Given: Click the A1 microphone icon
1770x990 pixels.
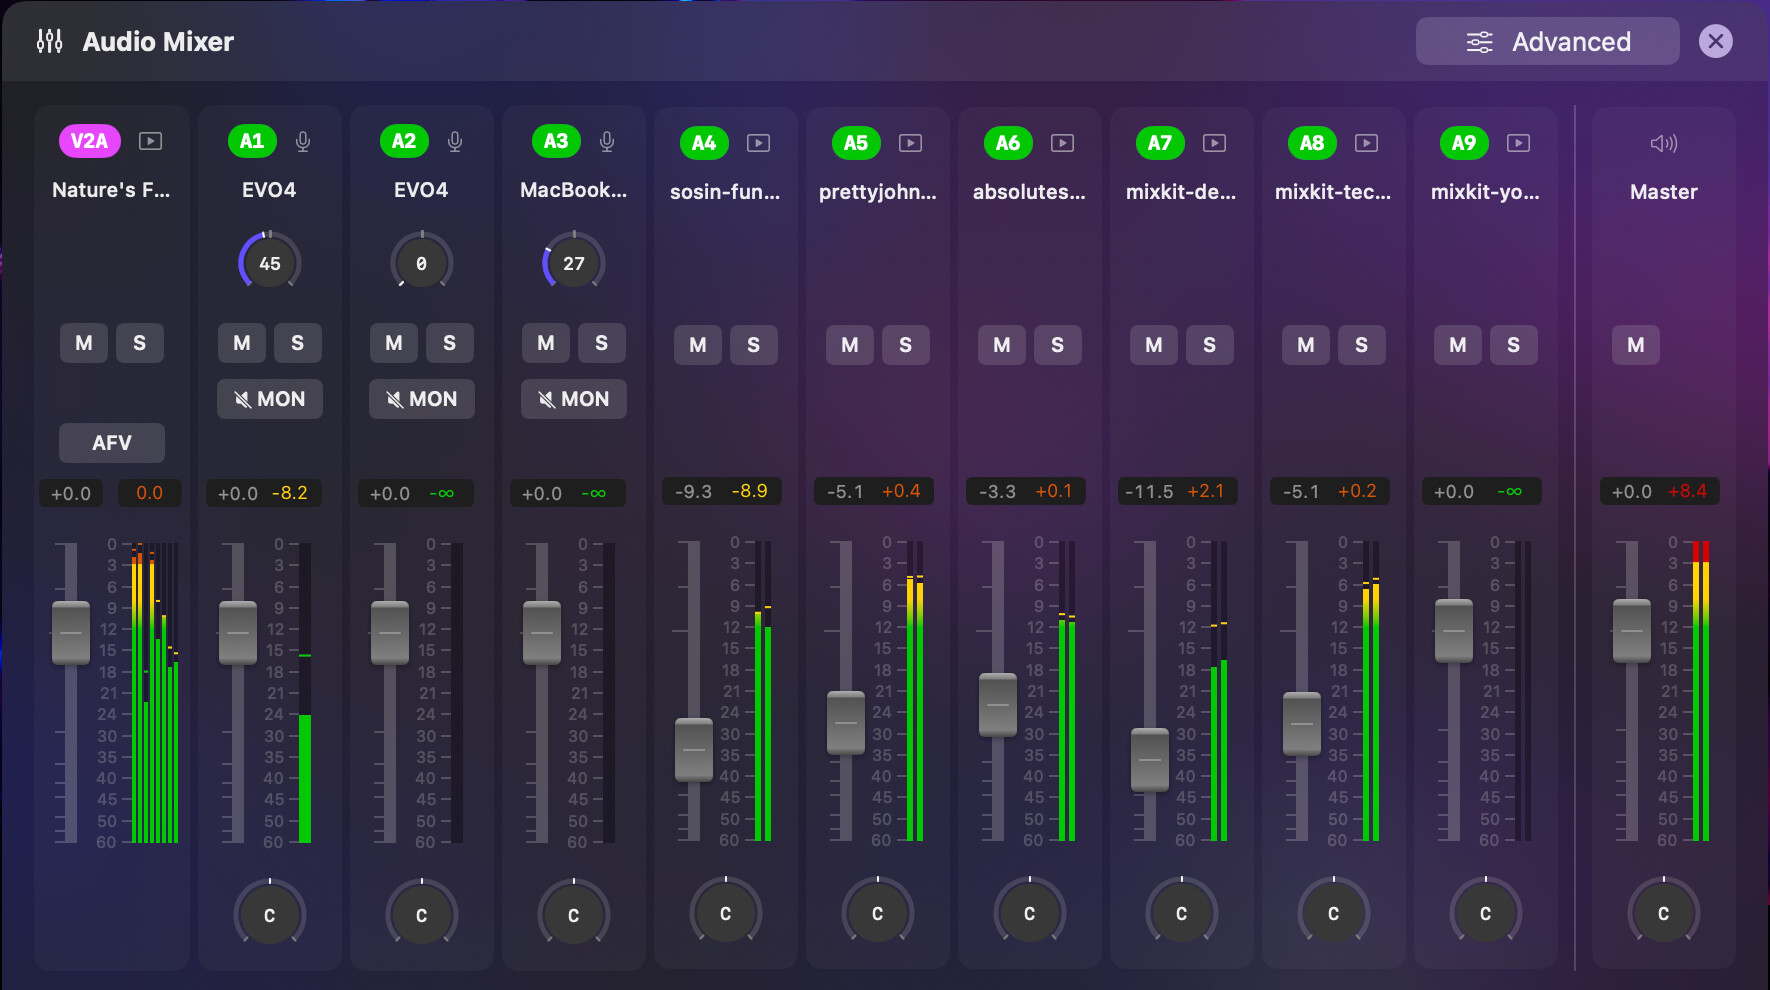Looking at the screenshot, I should (x=303, y=141).
